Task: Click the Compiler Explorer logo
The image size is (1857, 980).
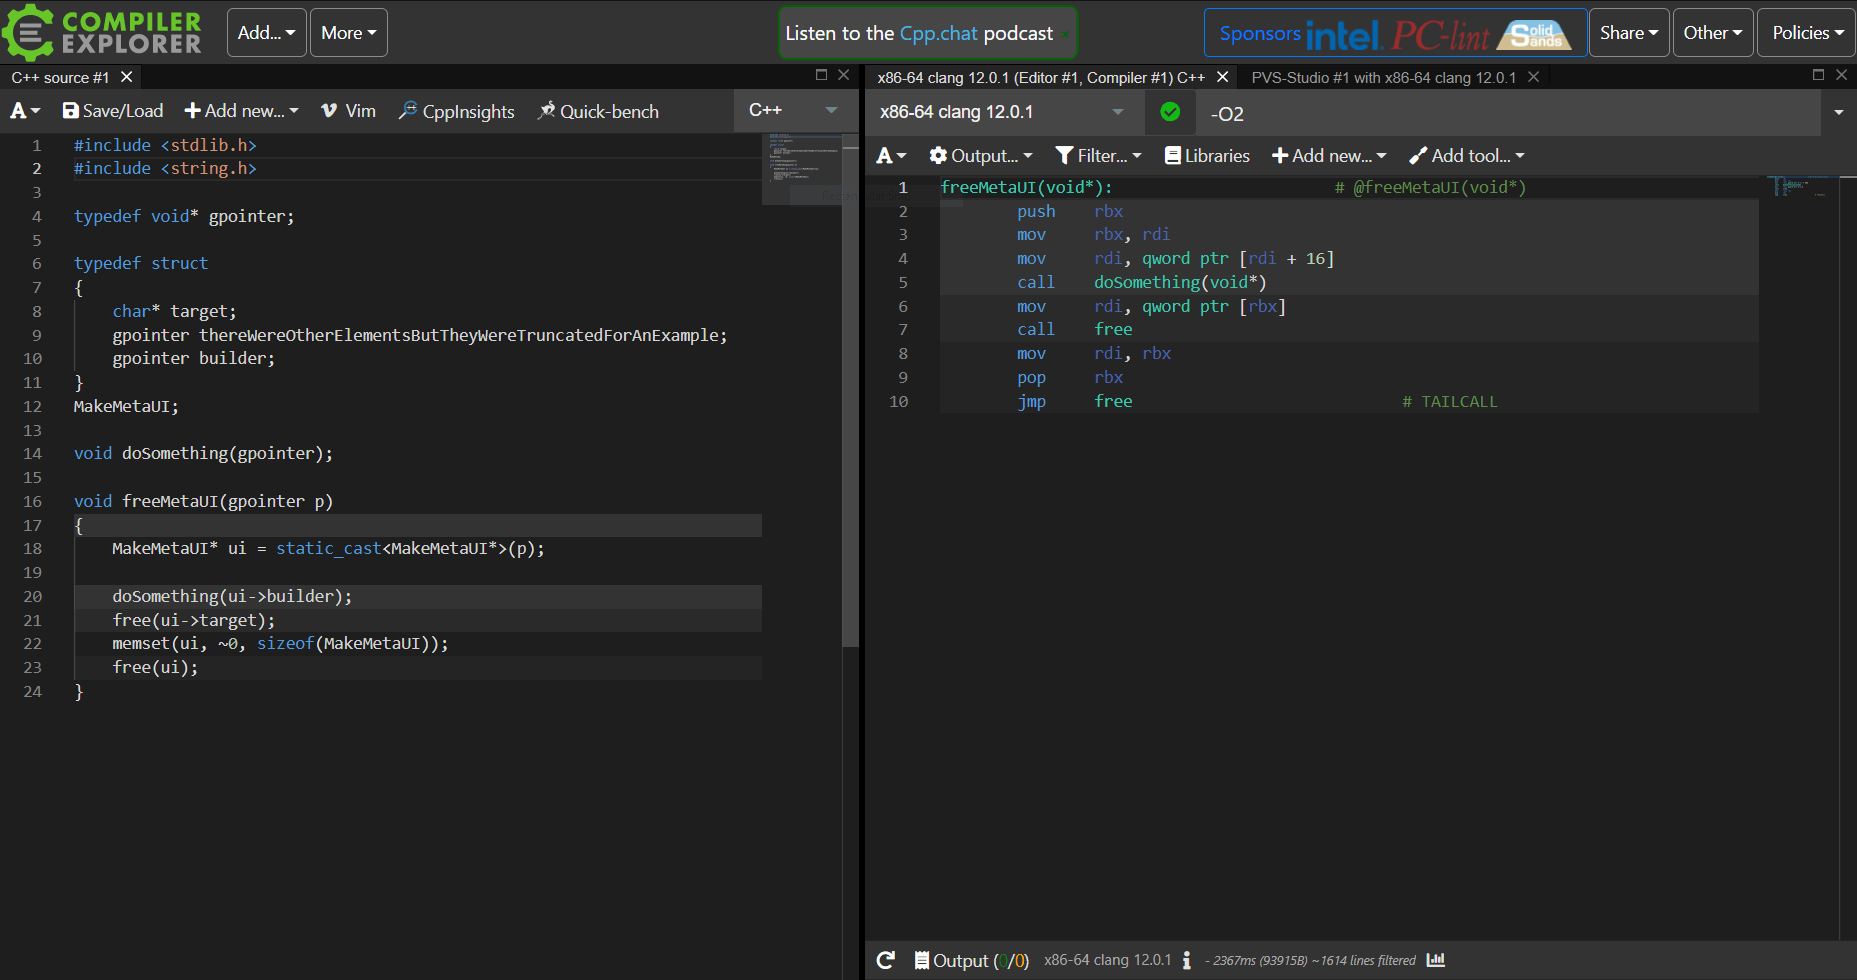Action: point(103,32)
